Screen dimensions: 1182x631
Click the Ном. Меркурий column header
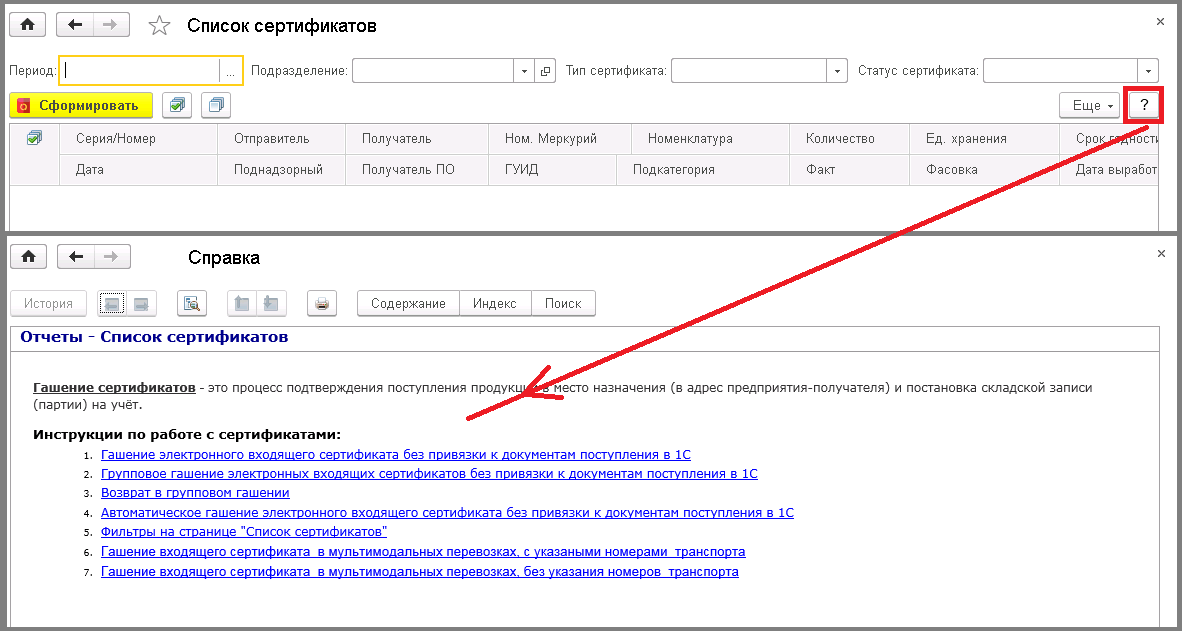pyautogui.click(x=559, y=139)
